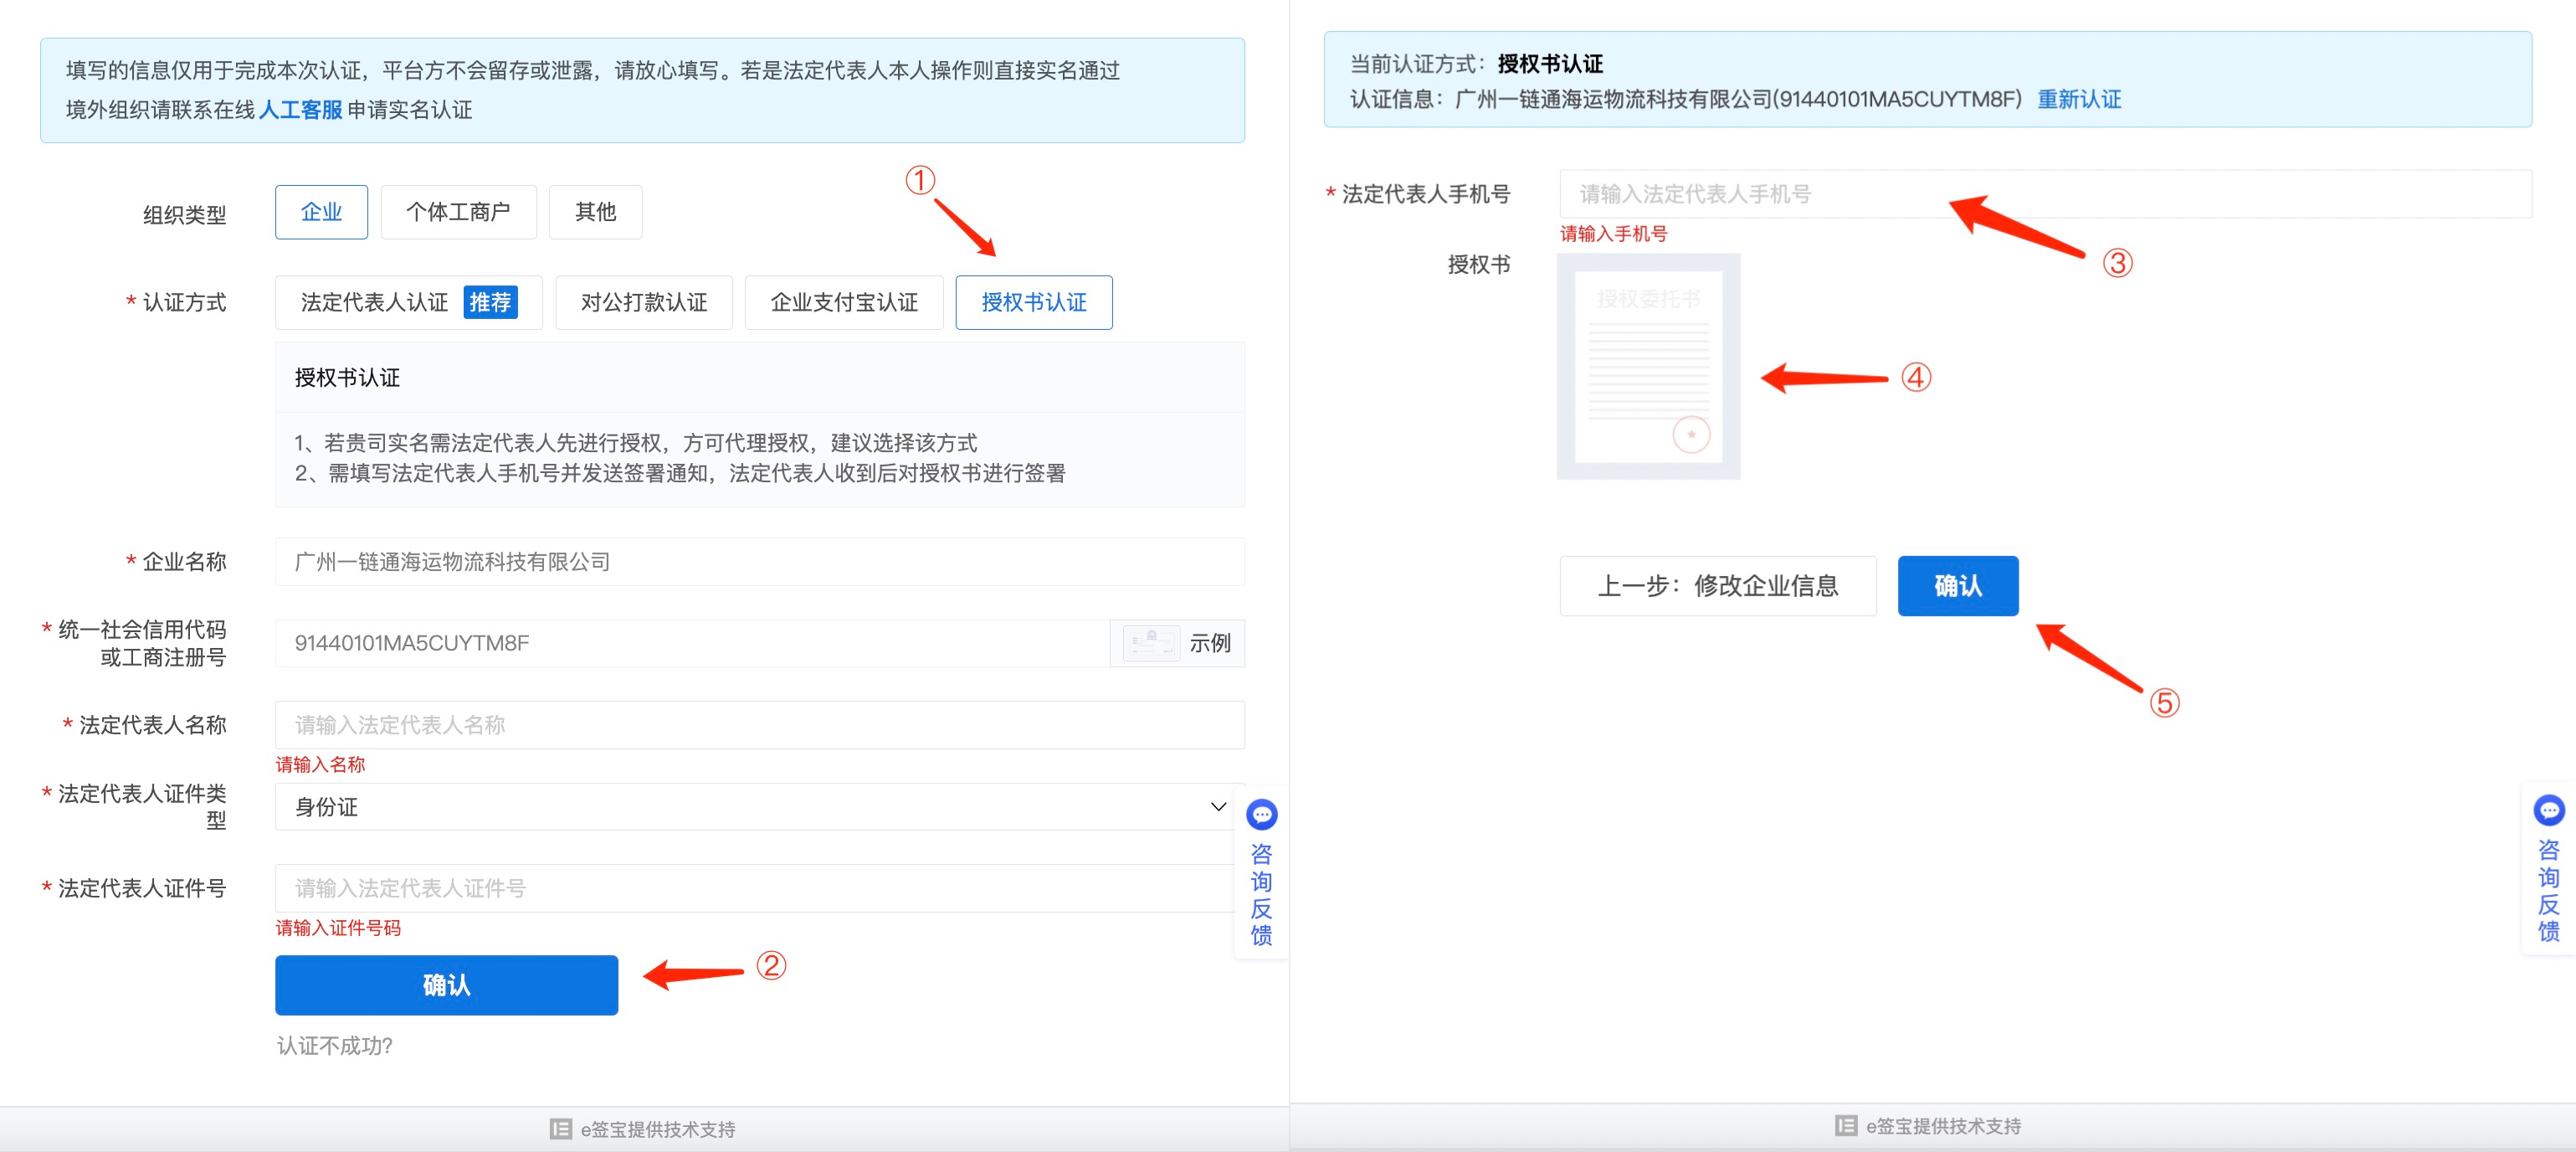Choose 法定代表人认证 method

[x=408, y=302]
